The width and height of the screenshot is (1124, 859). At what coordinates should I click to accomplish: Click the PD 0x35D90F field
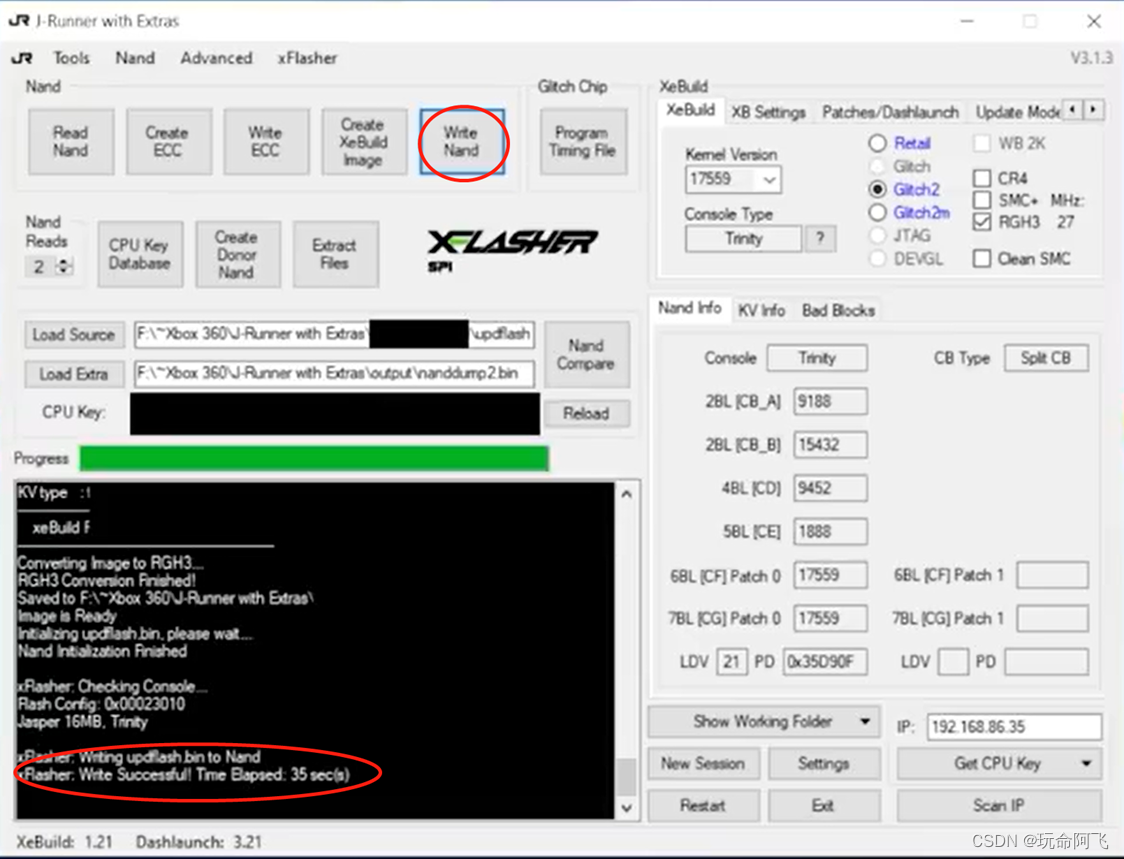click(x=825, y=661)
